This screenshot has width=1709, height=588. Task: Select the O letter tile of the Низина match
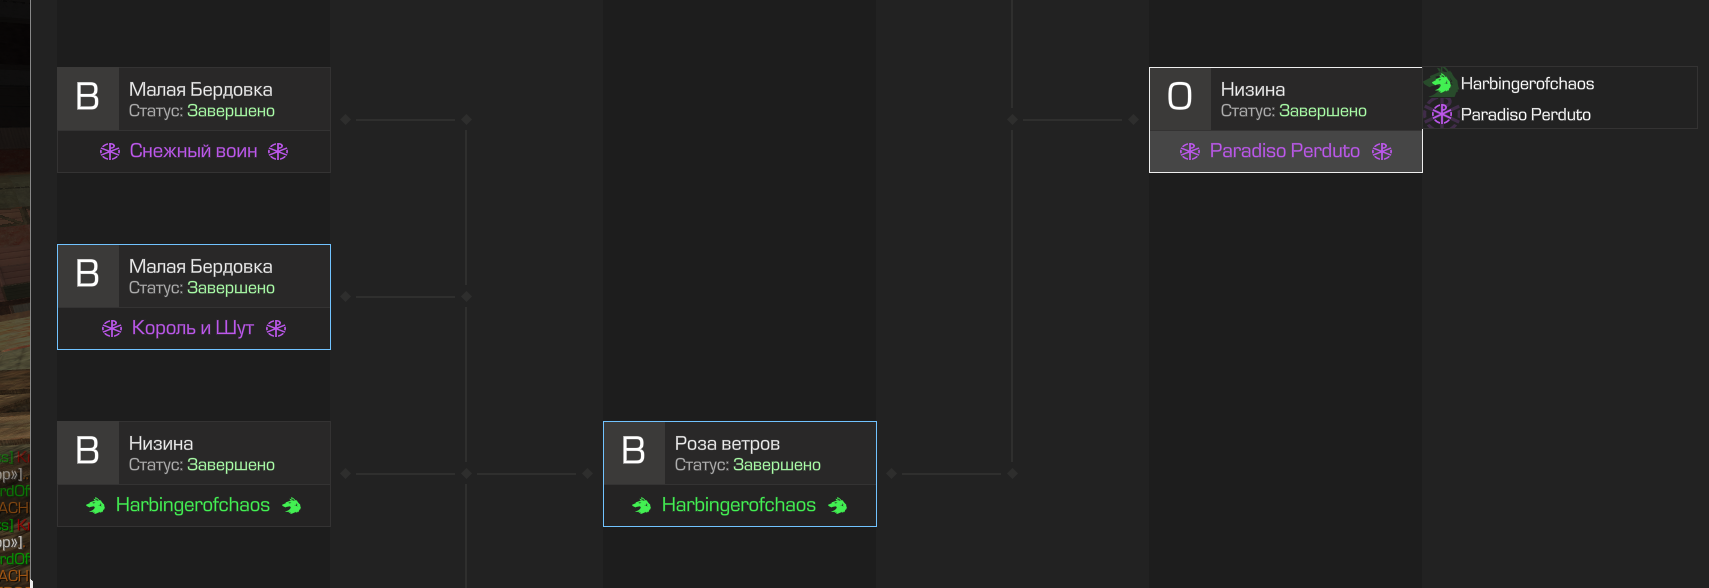tap(1180, 98)
